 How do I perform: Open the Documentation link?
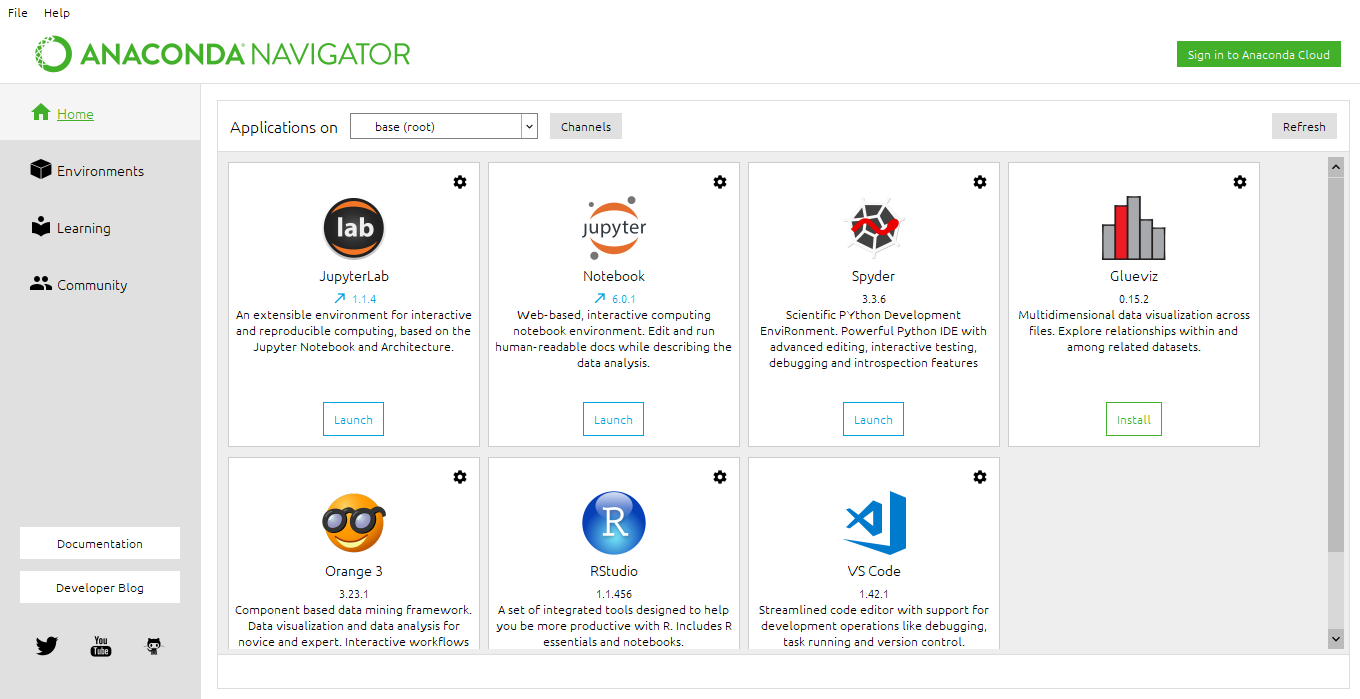[x=100, y=543]
